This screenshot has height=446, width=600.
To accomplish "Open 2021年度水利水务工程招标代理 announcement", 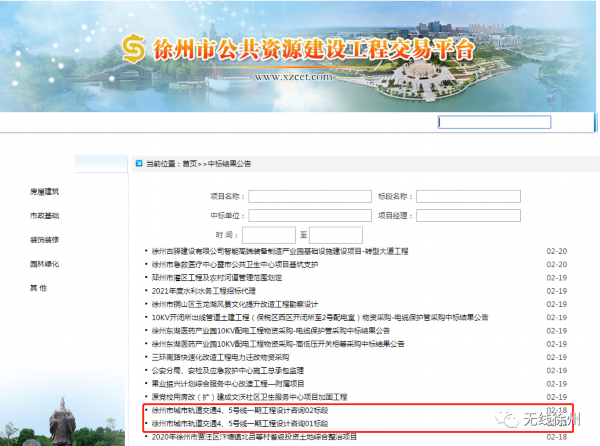I will (204, 291).
